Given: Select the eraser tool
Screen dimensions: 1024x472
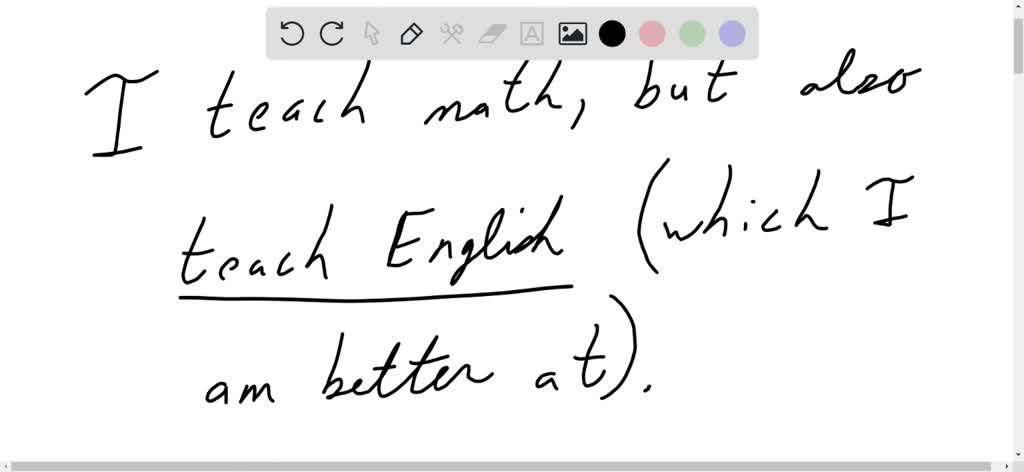Looking at the screenshot, I should tap(492, 33).
